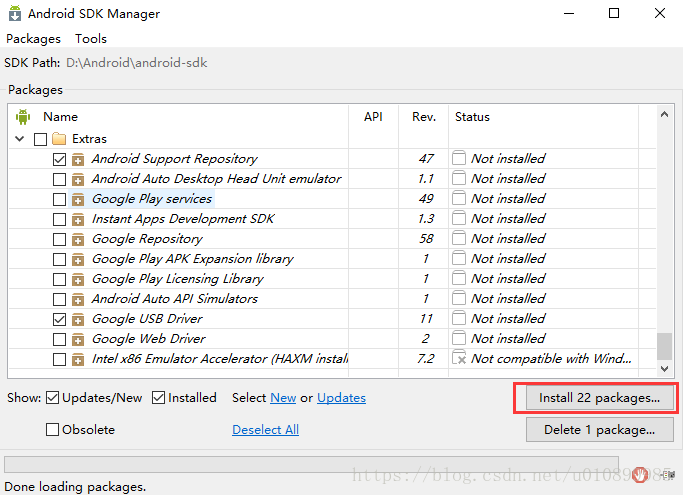Click the Extras folder icon

point(59,139)
